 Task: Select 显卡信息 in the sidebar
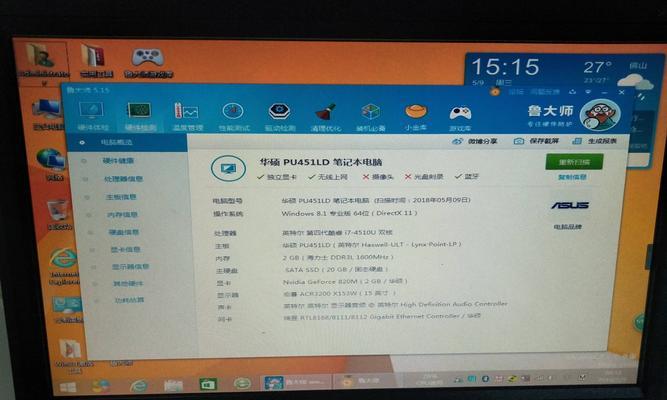[125, 249]
